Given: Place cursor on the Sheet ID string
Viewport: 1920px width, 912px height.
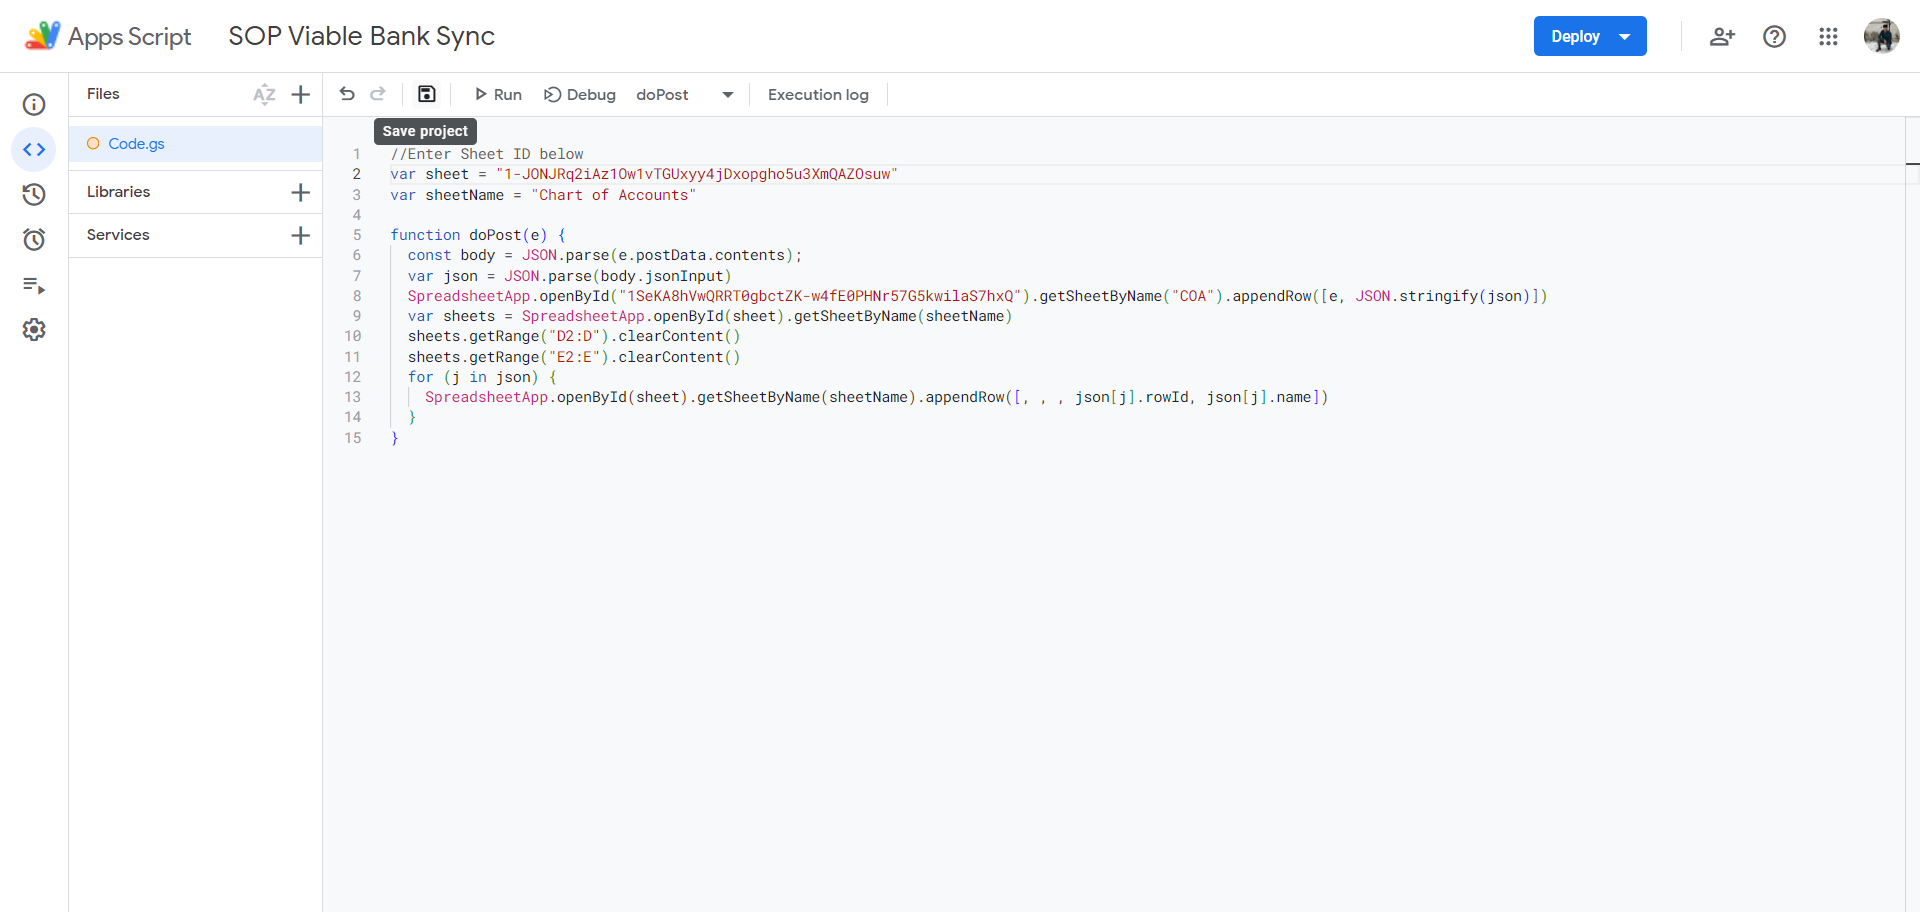Looking at the screenshot, I should [x=696, y=174].
